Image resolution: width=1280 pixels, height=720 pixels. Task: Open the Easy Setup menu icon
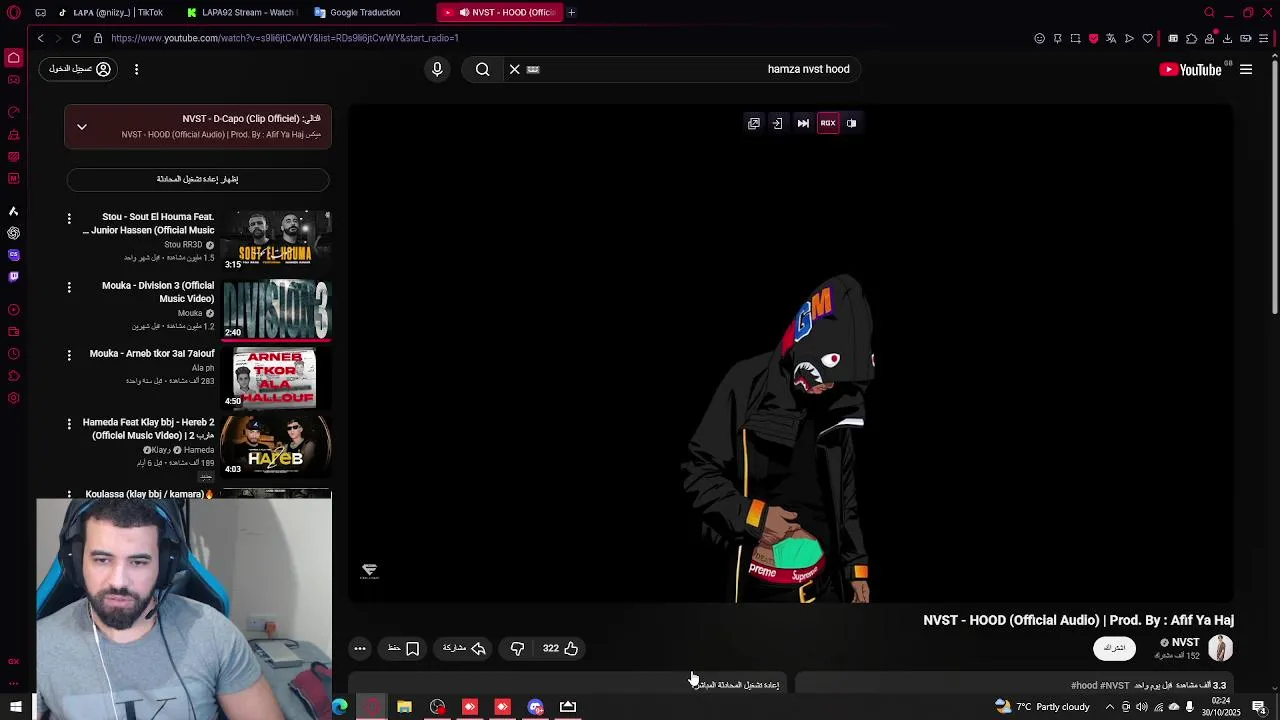(1264, 38)
